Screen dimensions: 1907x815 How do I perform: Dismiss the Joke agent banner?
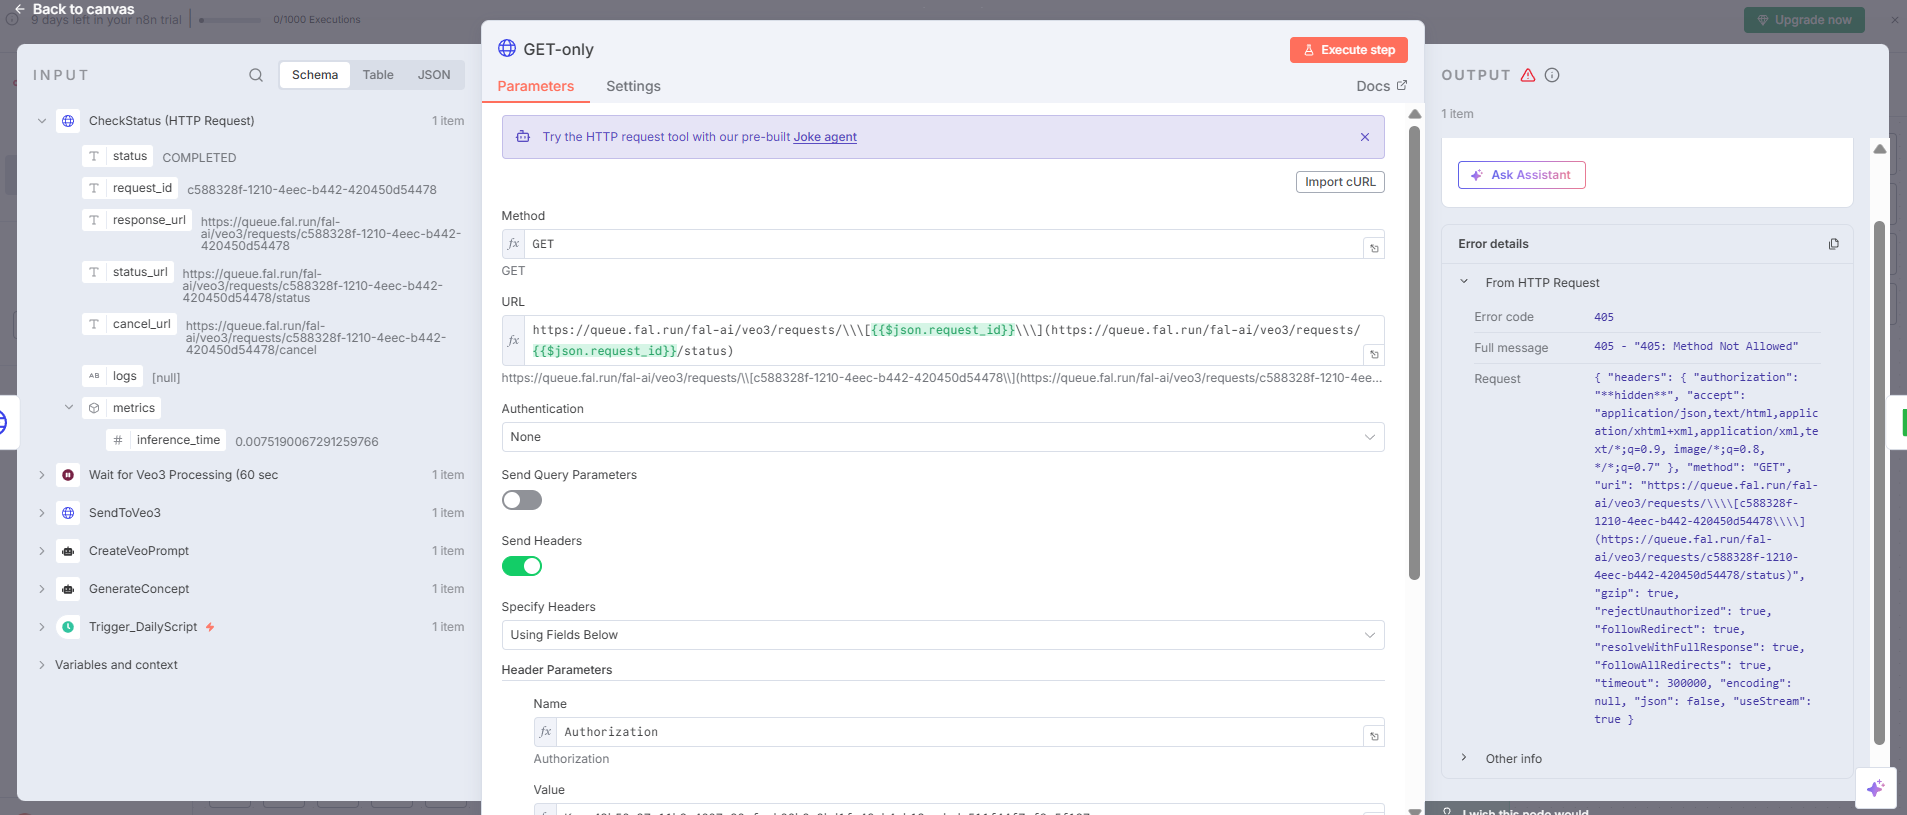[x=1365, y=137]
